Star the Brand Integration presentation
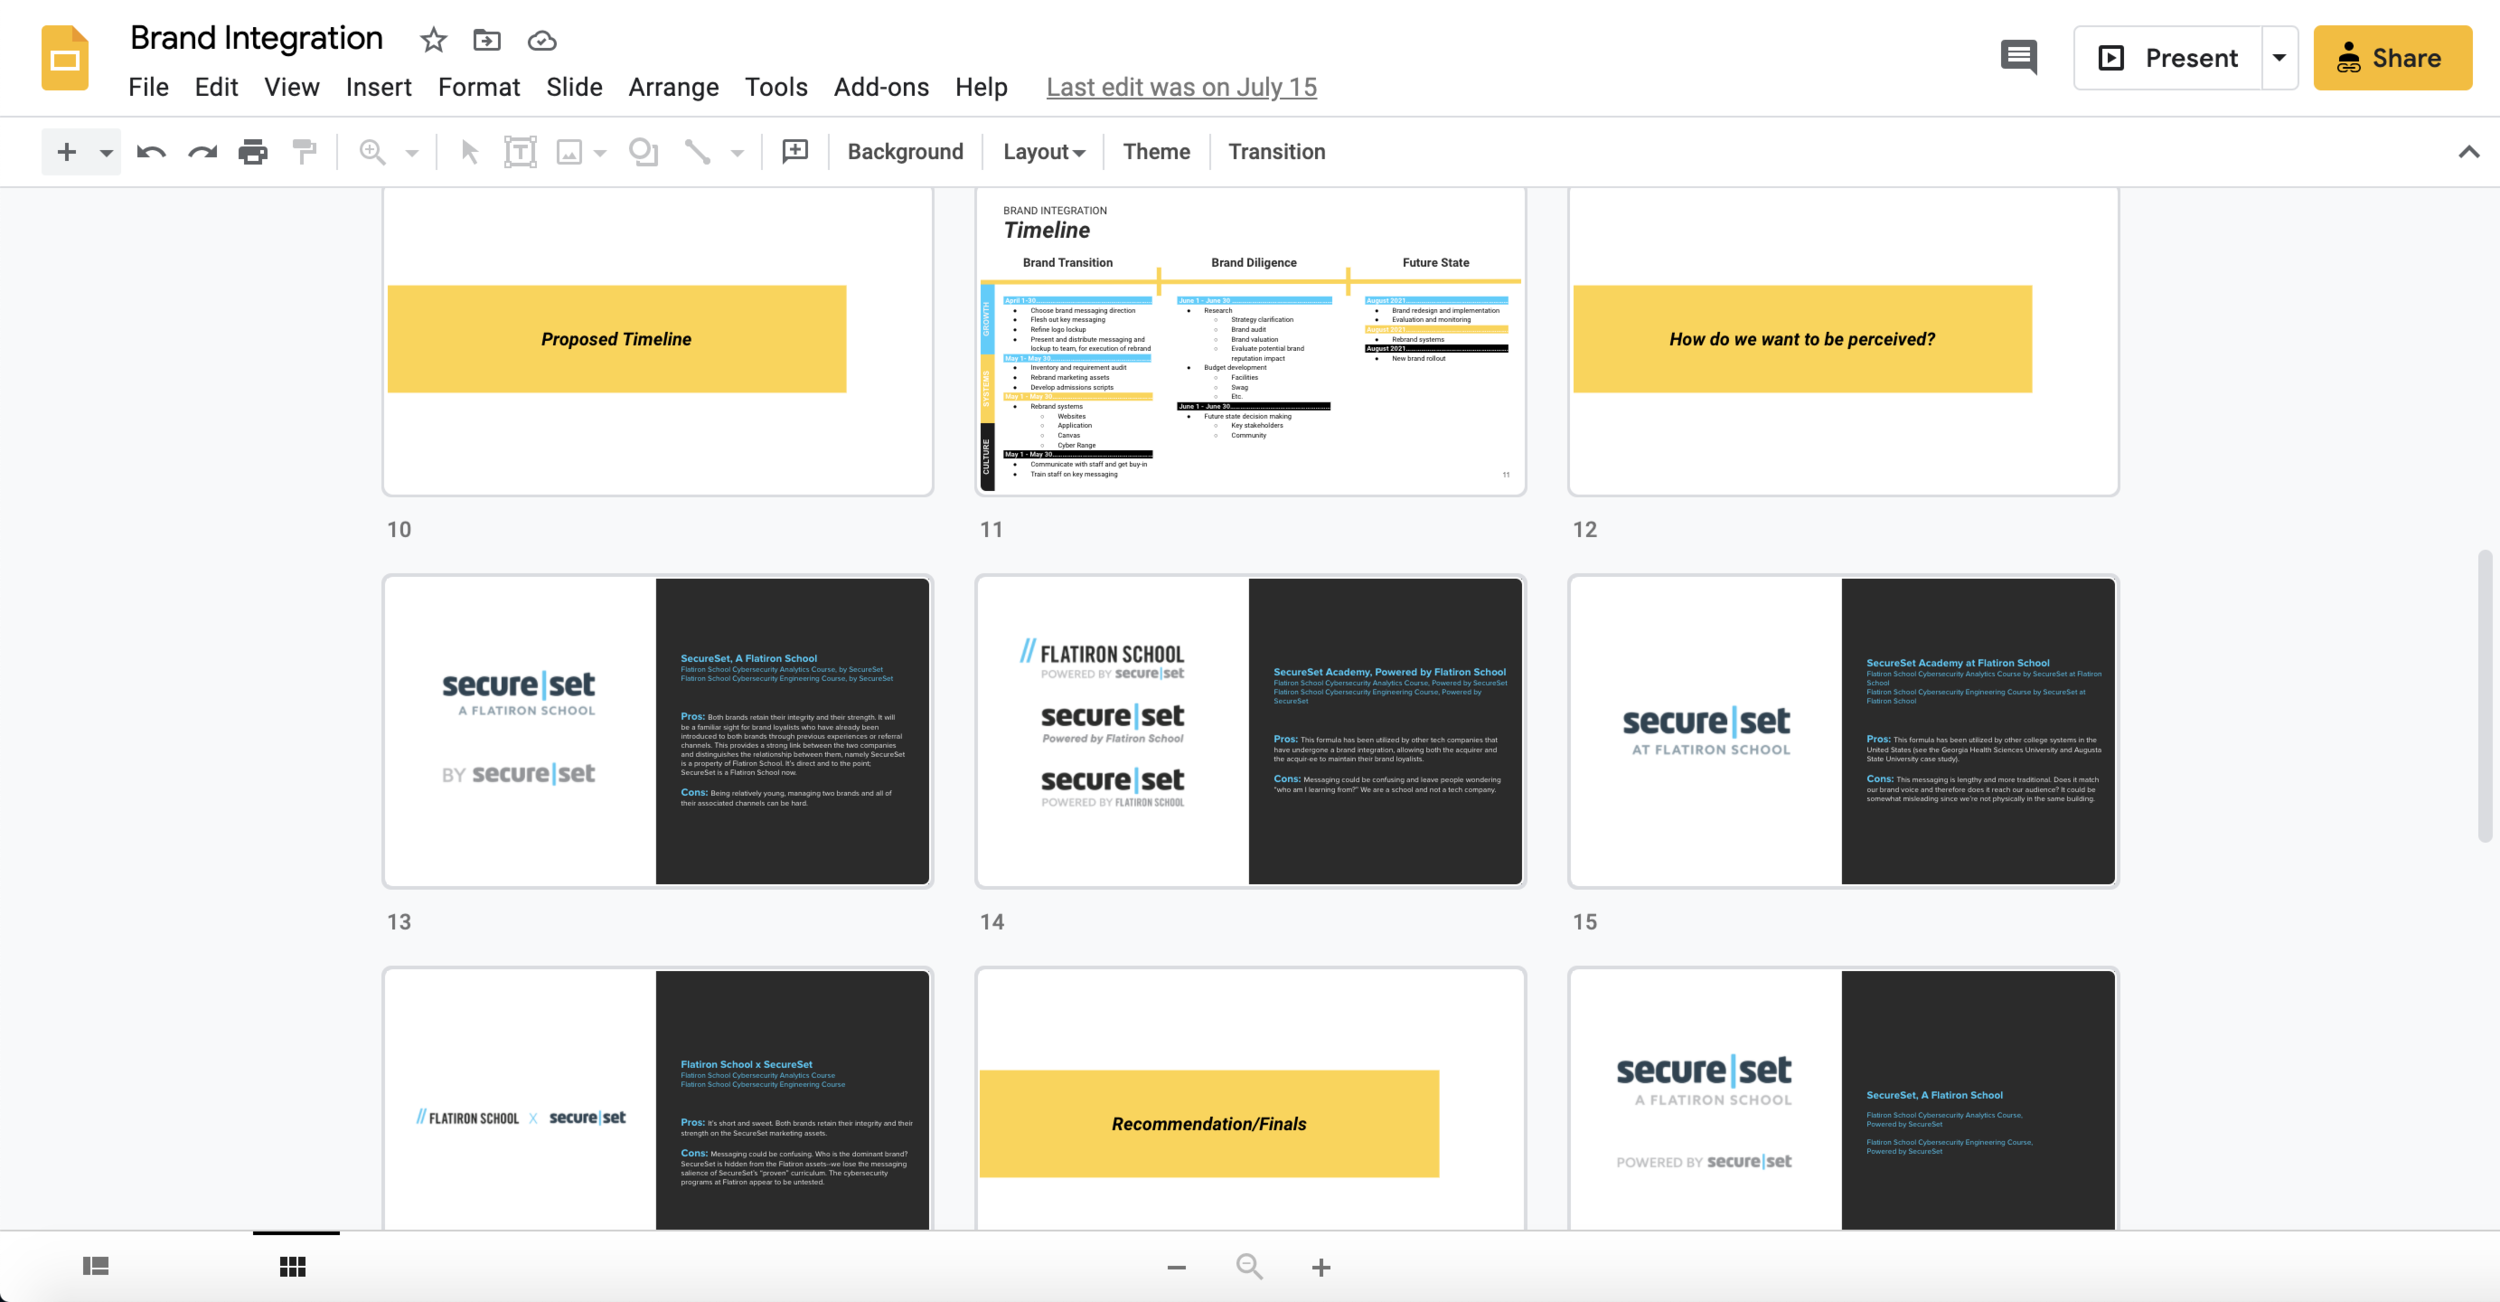The image size is (2500, 1302). [x=433, y=40]
